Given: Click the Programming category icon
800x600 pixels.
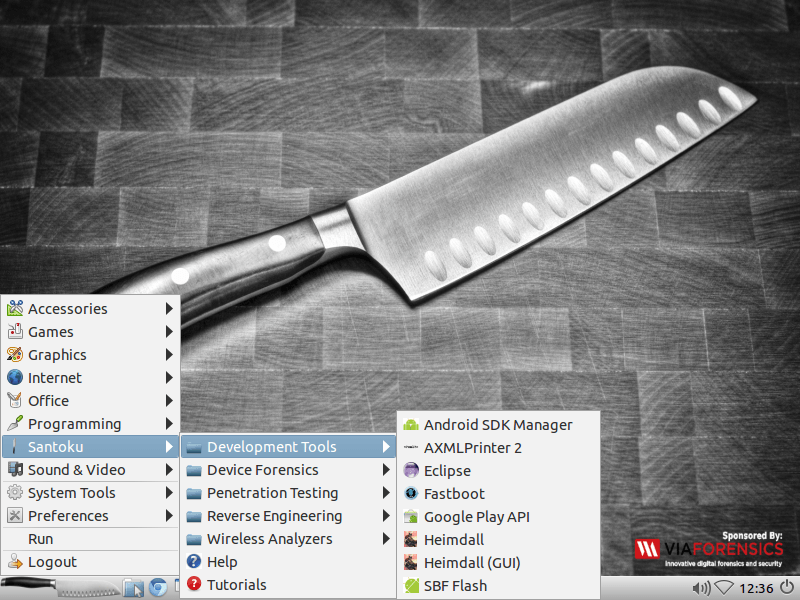Looking at the screenshot, I should click(15, 423).
